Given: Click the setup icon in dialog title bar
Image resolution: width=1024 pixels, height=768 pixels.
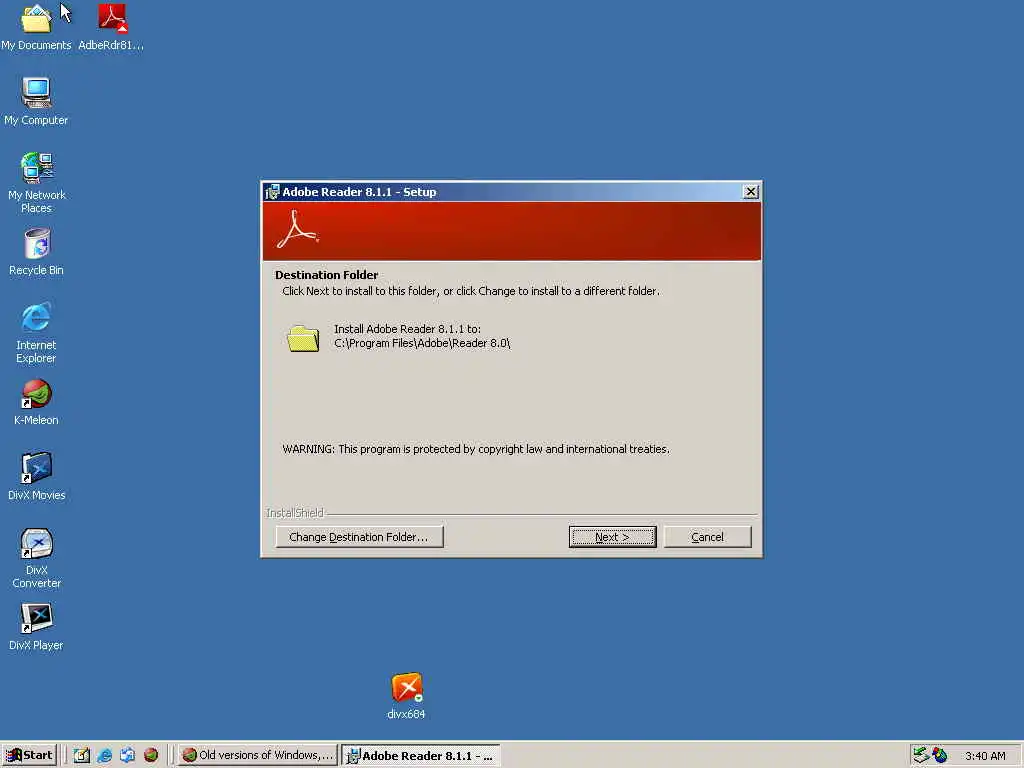Looking at the screenshot, I should point(272,192).
